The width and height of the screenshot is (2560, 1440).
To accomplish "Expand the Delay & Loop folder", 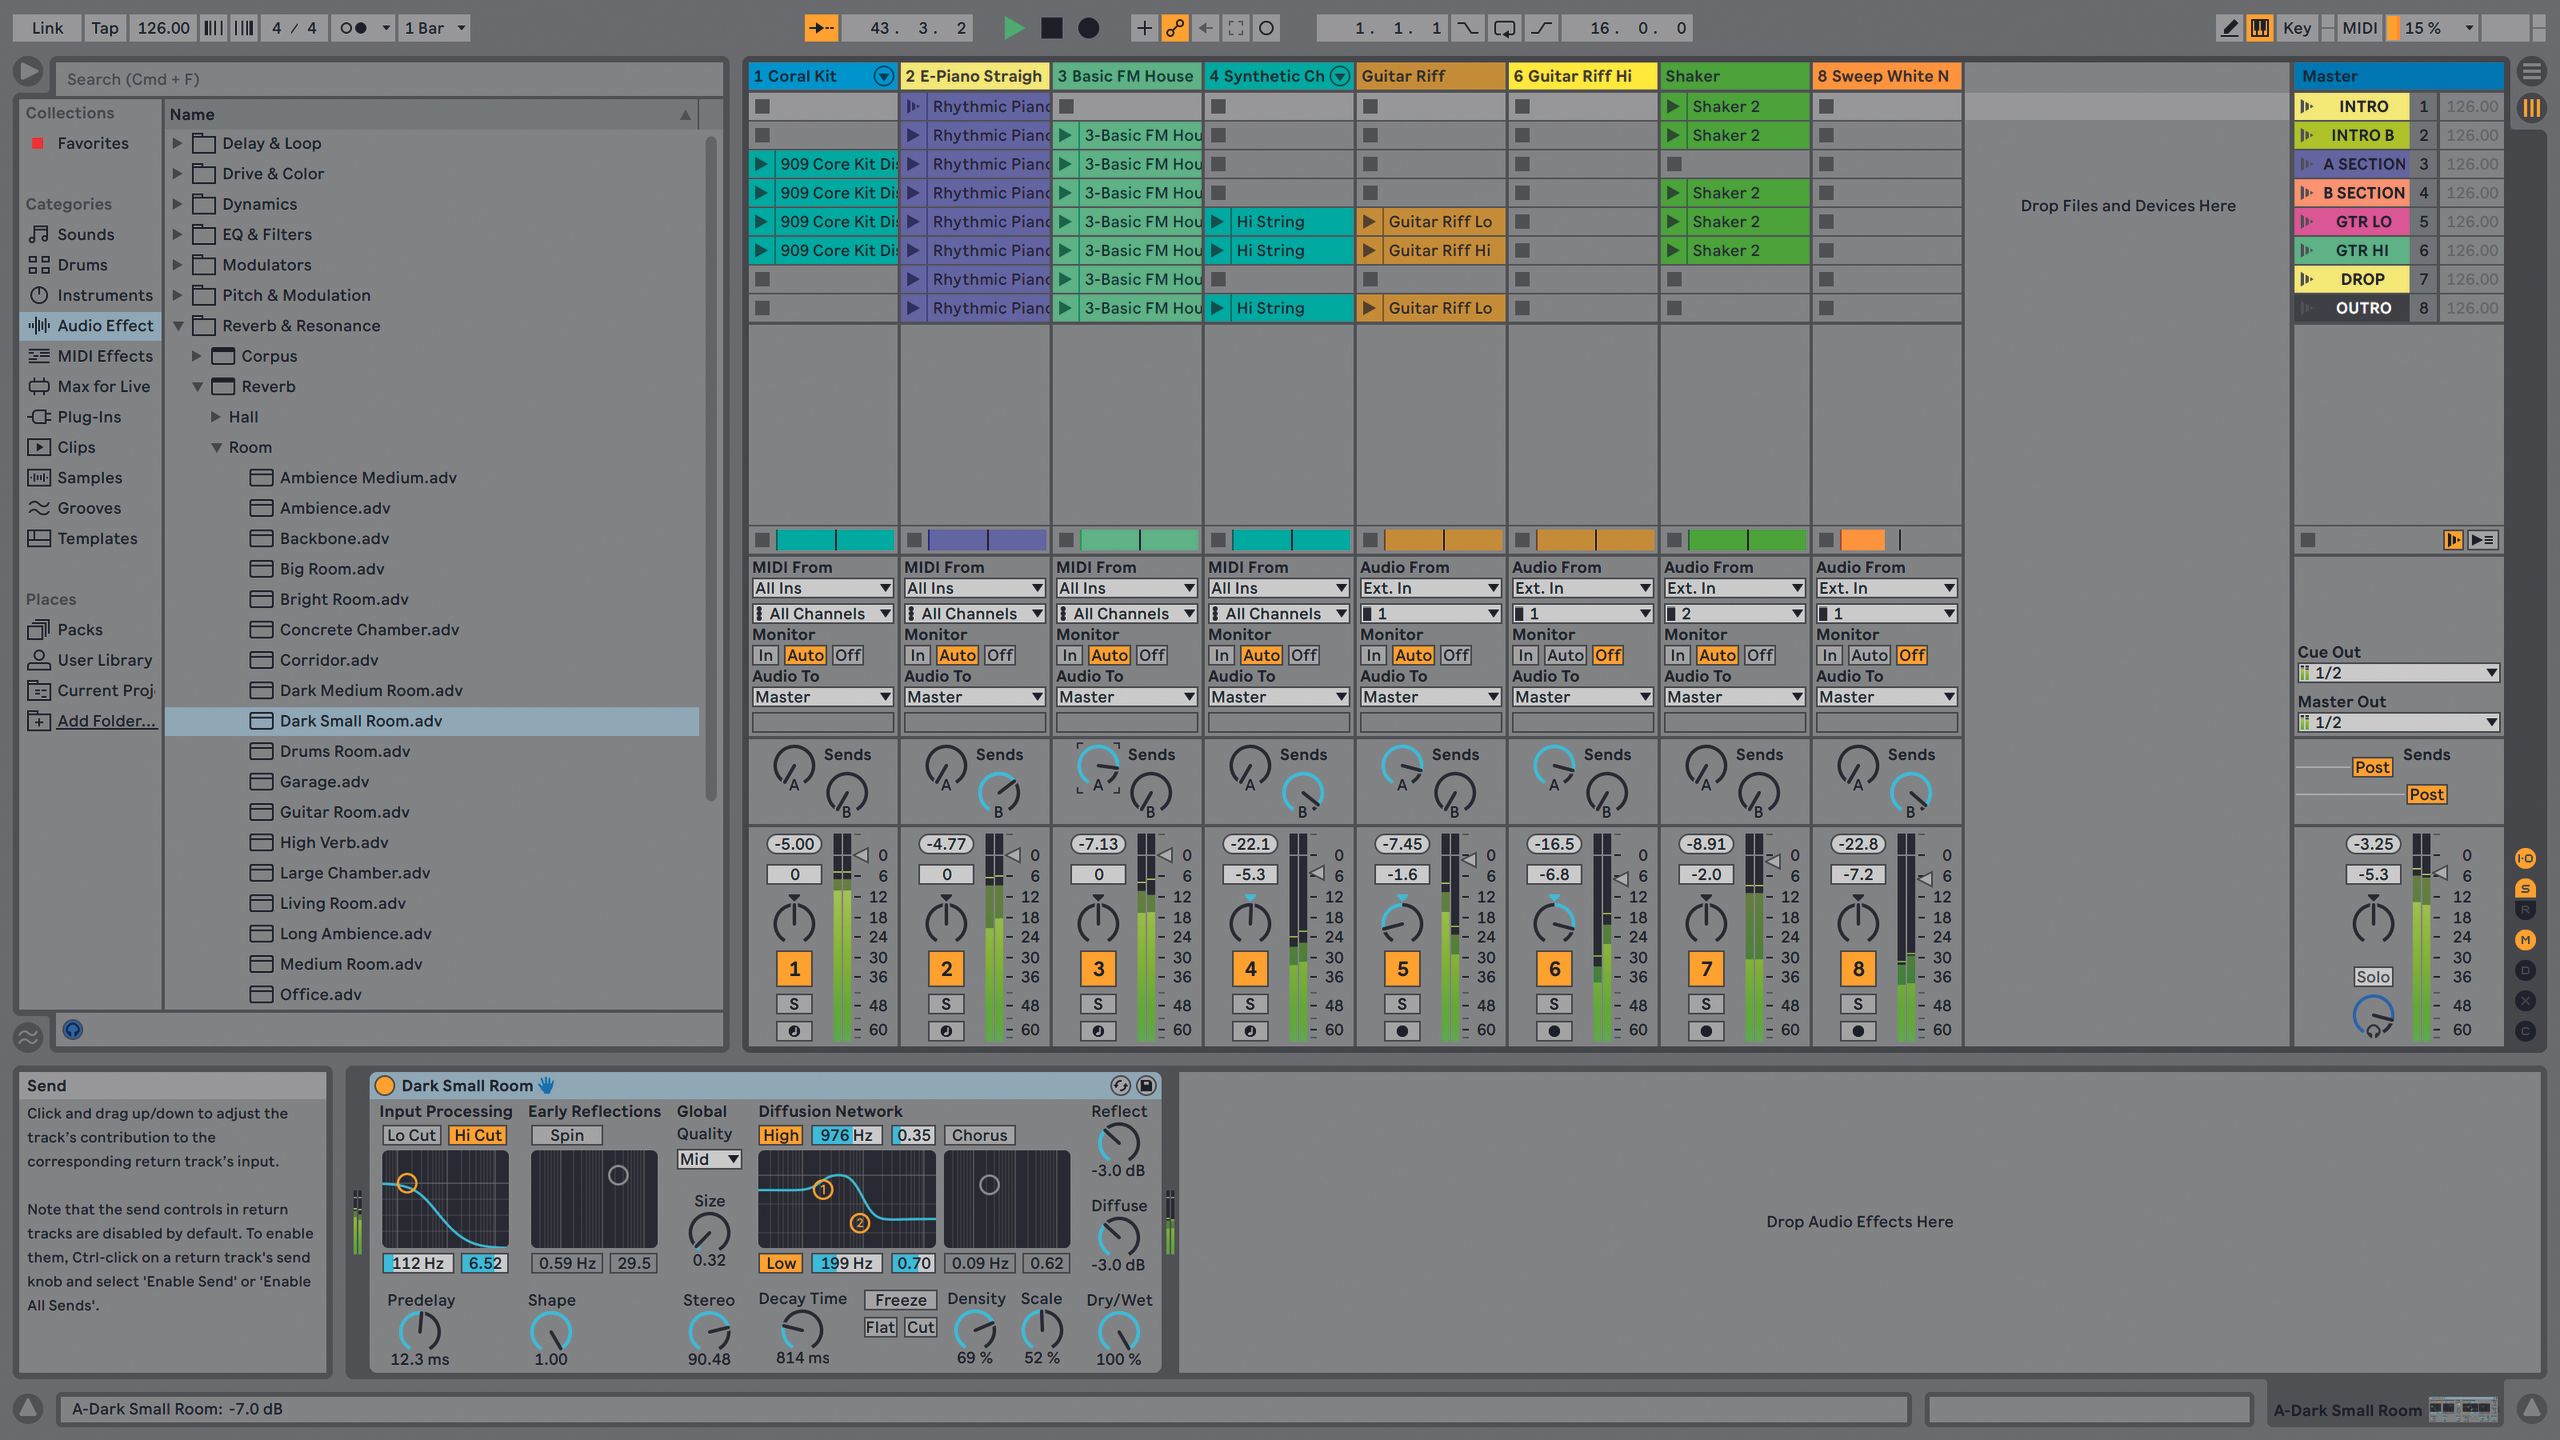I will click(x=177, y=143).
